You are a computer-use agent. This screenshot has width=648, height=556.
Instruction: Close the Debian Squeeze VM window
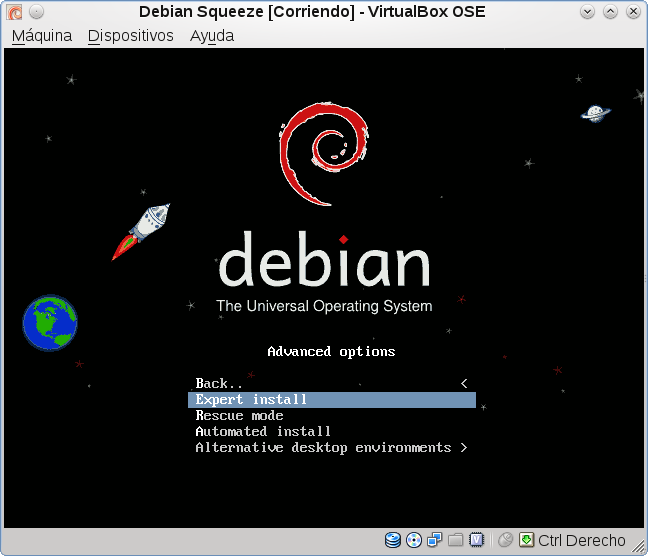tap(633, 12)
